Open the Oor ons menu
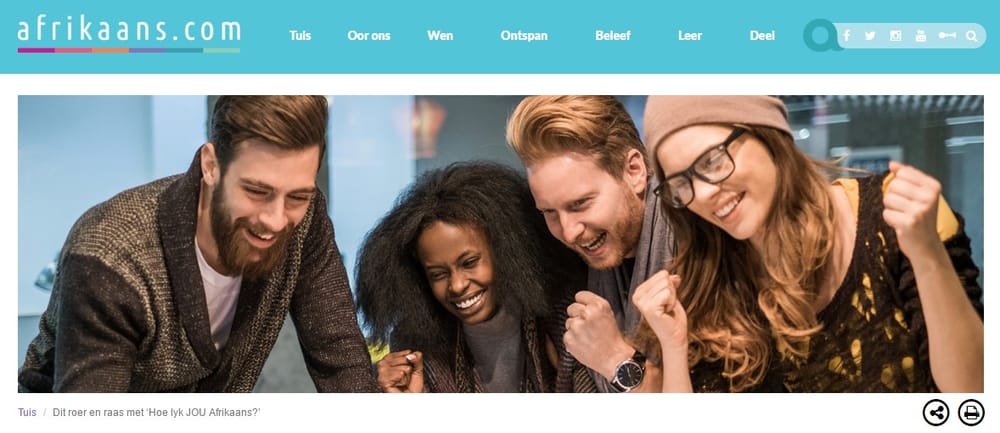Viewport: 1000px width, 433px height. coord(369,36)
